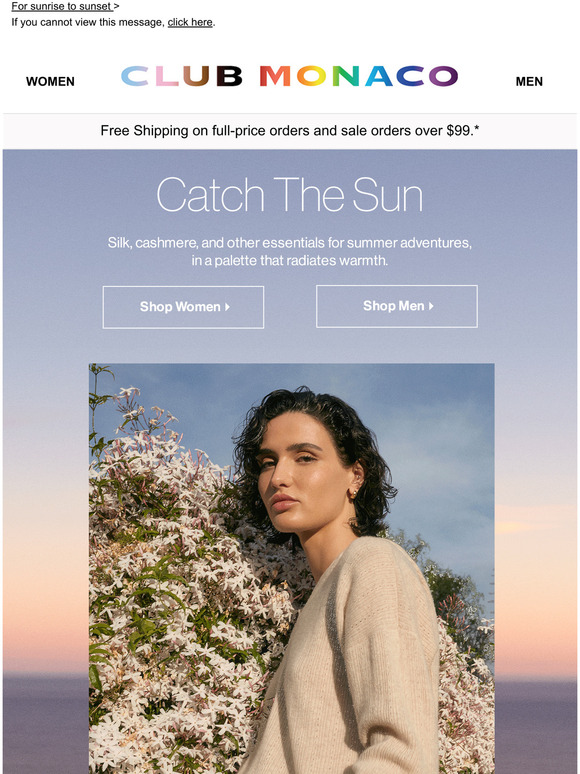Click the blue letter C at logo start
The image size is (580, 774).
click(135, 77)
